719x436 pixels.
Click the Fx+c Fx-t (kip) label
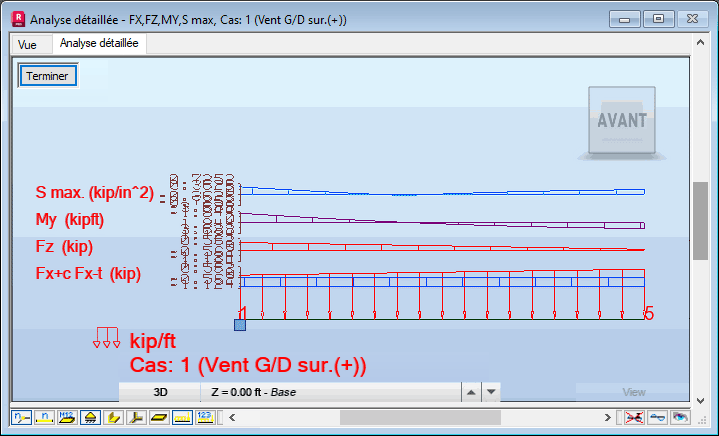click(x=88, y=274)
